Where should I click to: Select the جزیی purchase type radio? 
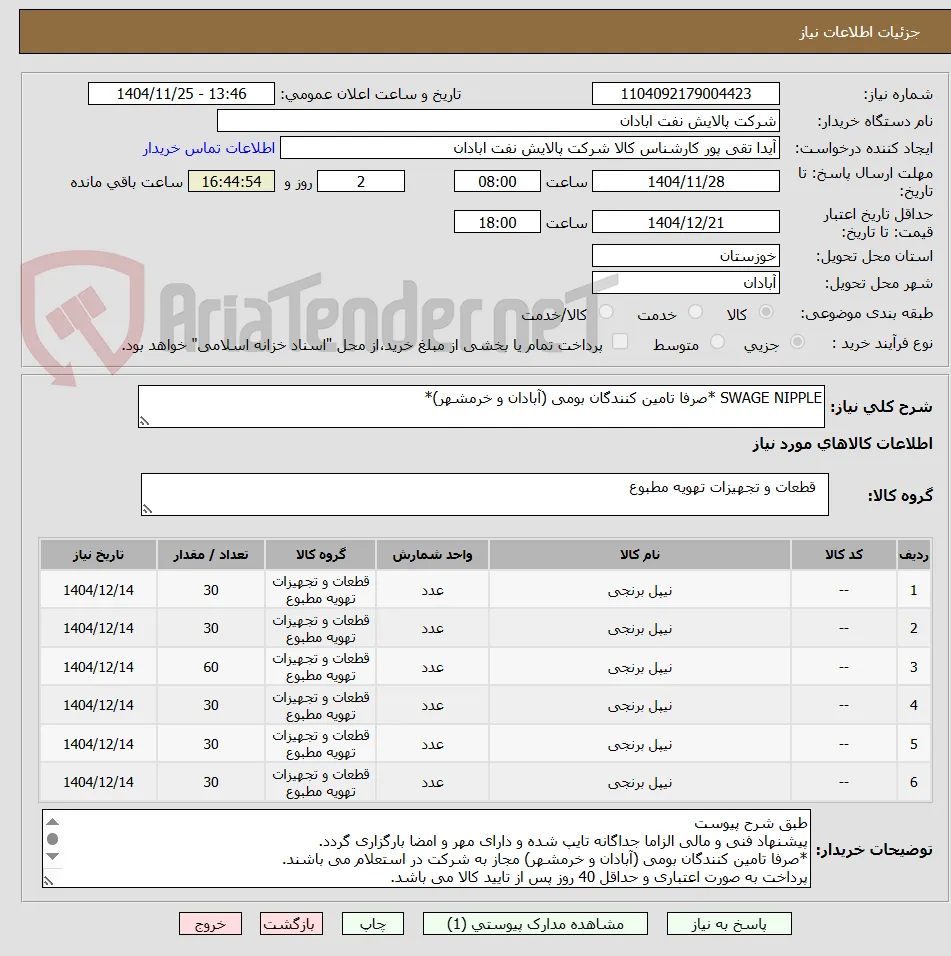click(x=797, y=342)
